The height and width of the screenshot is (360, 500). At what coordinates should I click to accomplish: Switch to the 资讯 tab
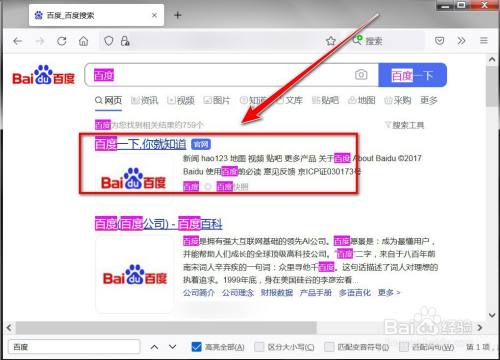pyautogui.click(x=145, y=100)
